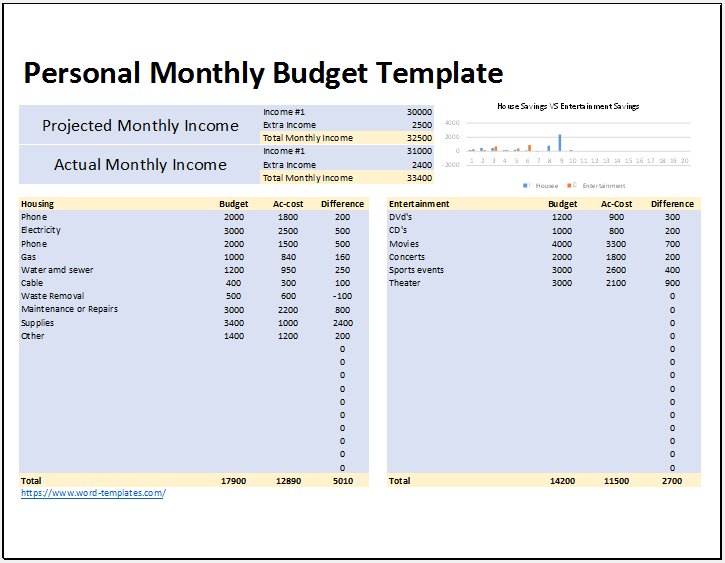Select the Theater difference value 900
Screen dimensions: 725x563
click(x=672, y=283)
